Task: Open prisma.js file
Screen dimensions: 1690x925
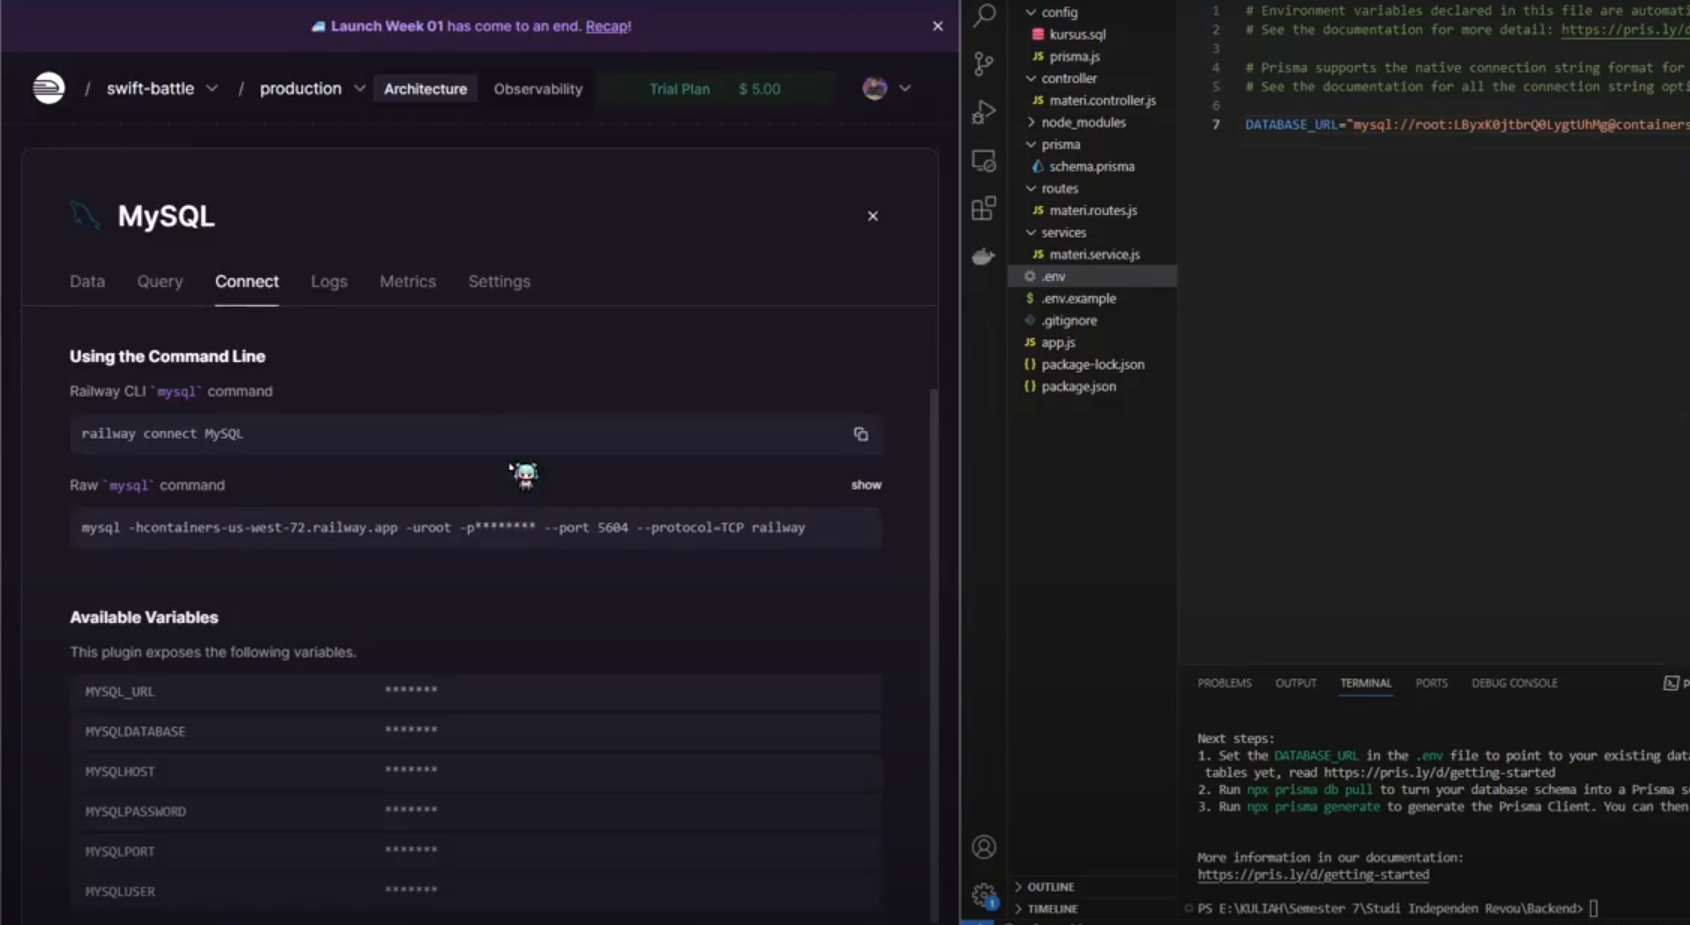Action: 1074,56
